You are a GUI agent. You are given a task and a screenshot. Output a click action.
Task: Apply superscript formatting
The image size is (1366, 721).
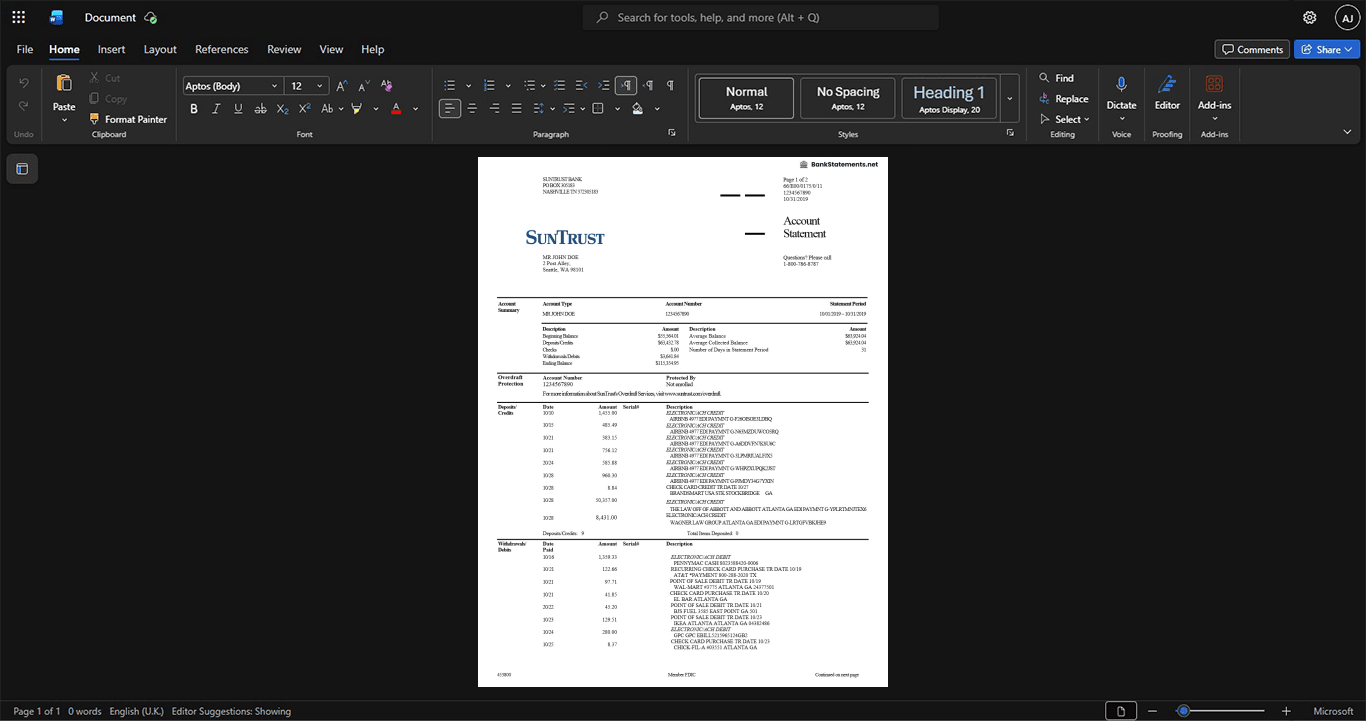click(304, 108)
